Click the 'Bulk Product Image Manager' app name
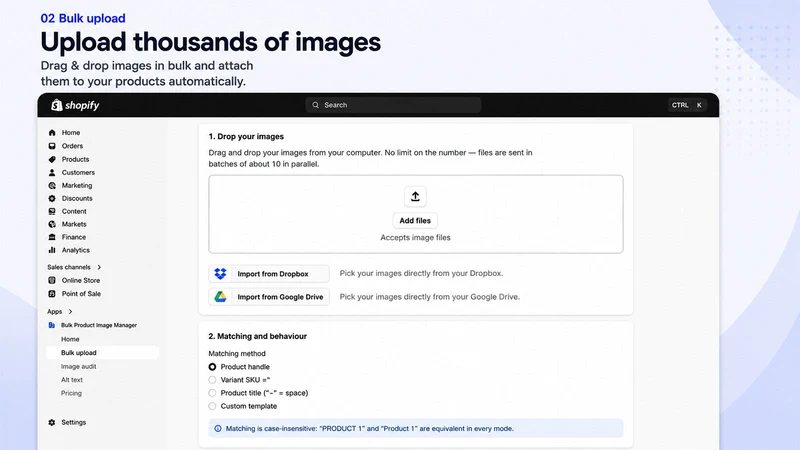800x450 pixels. [99, 326]
